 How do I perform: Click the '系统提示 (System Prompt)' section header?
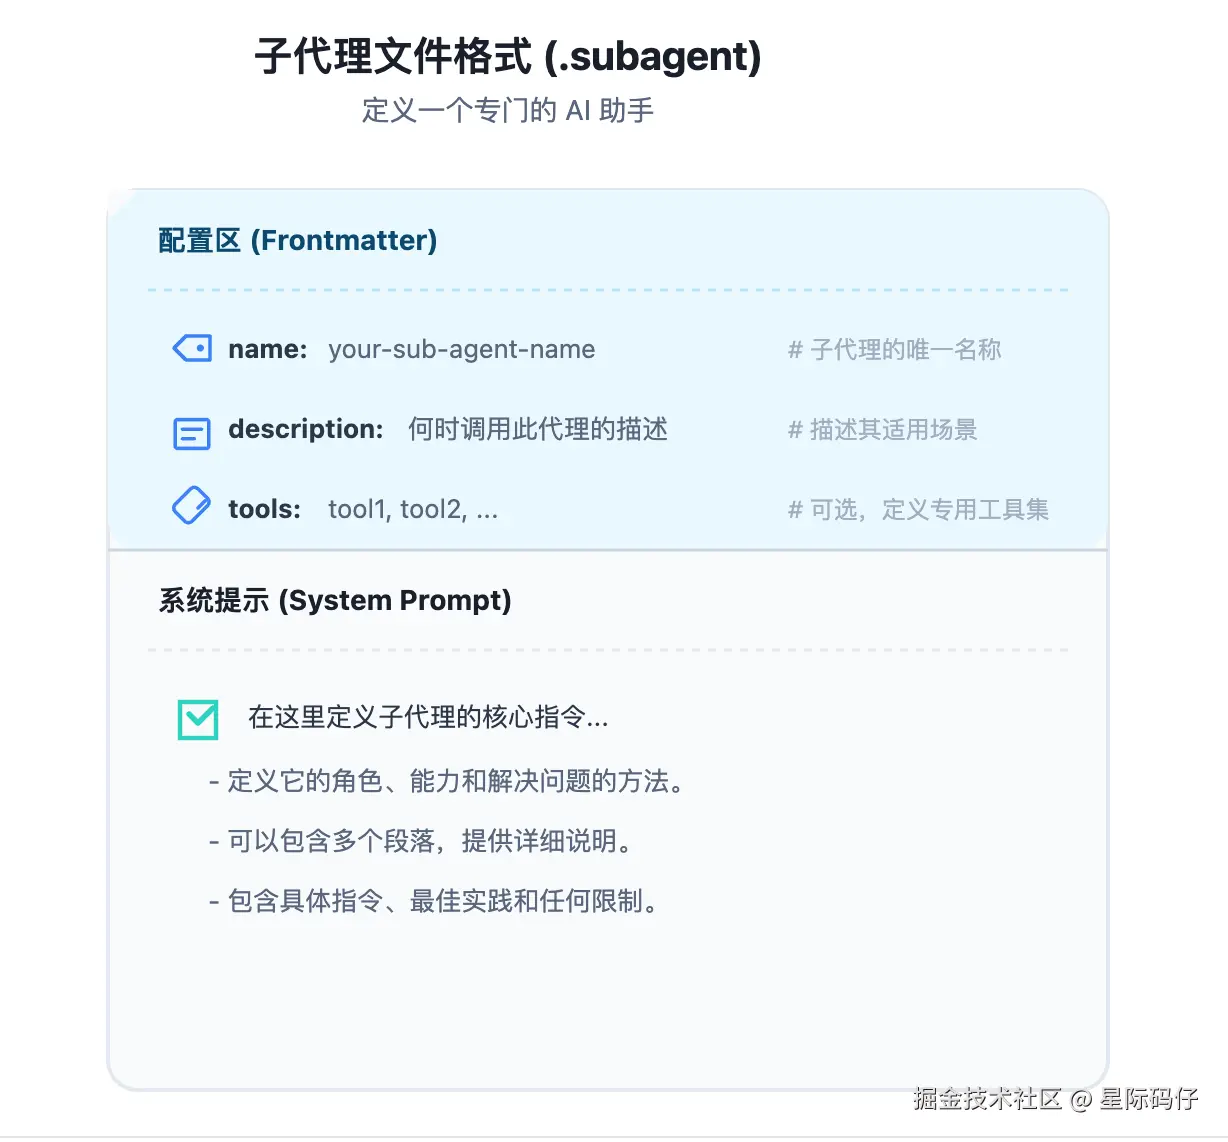point(335,600)
